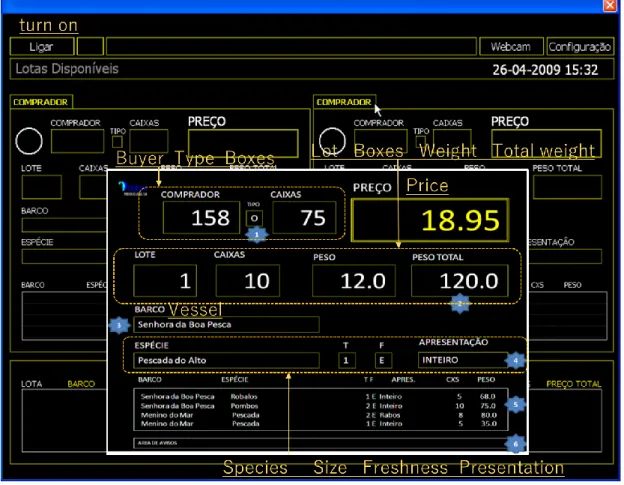The height and width of the screenshot is (485, 624).
Task: Click the overlay TIPO box showing o
Action: point(255,219)
